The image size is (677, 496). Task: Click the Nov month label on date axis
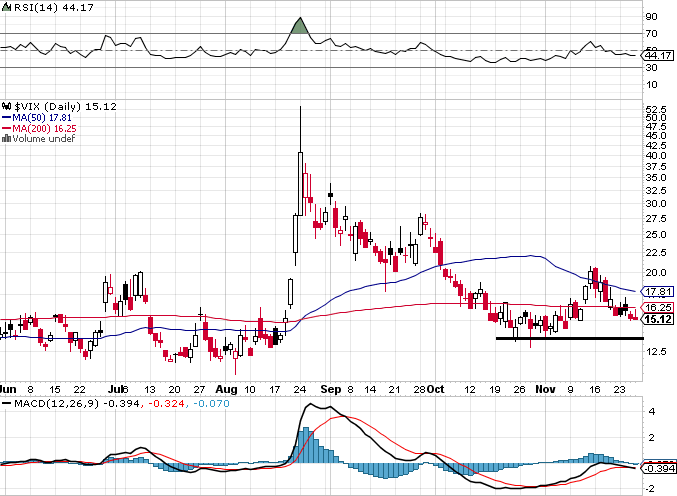click(545, 389)
